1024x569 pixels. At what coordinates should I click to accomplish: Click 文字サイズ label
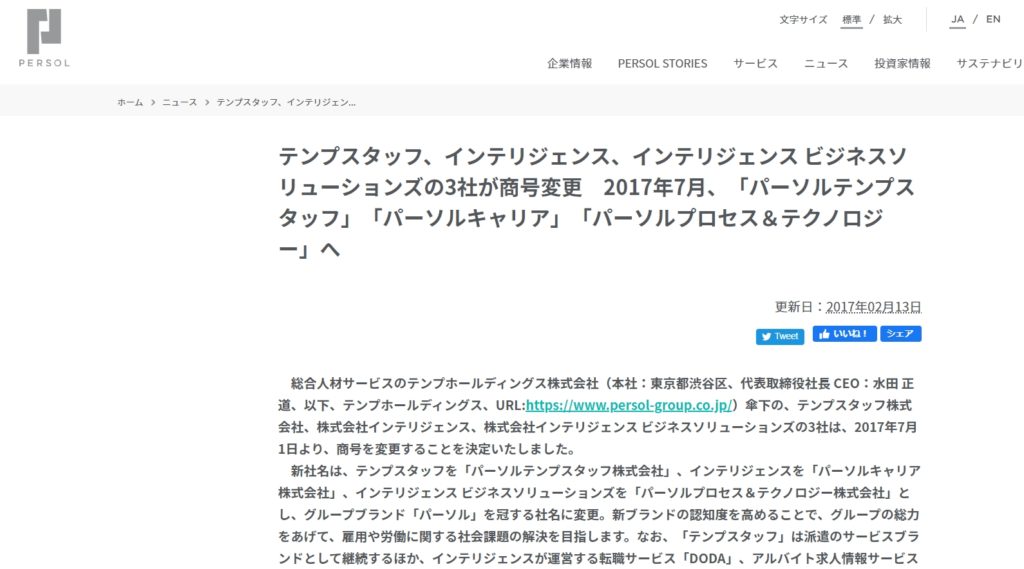[x=803, y=20]
